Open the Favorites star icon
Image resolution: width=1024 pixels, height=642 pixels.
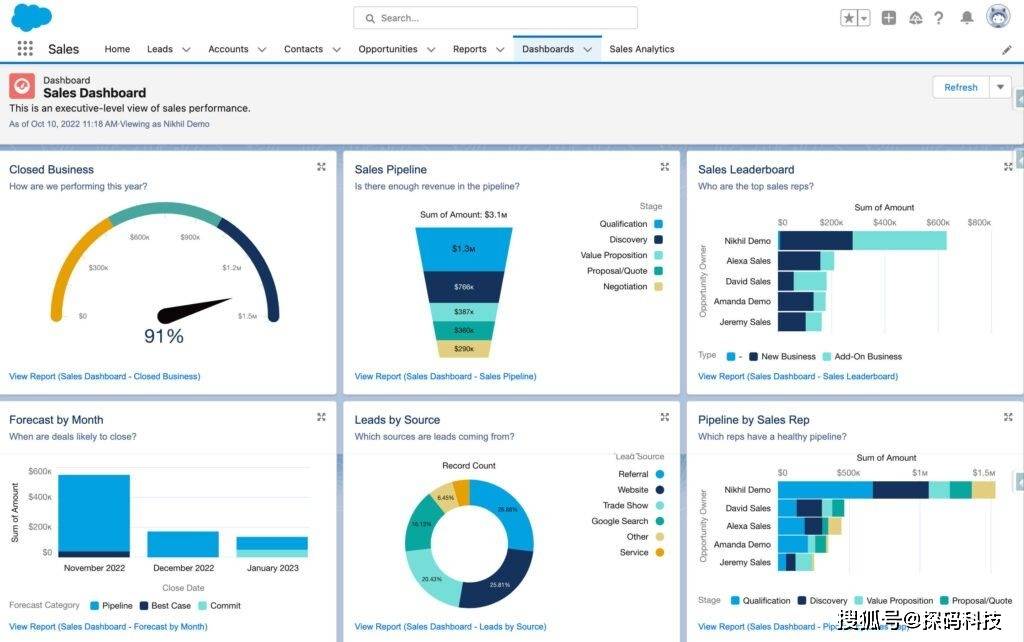(848, 18)
